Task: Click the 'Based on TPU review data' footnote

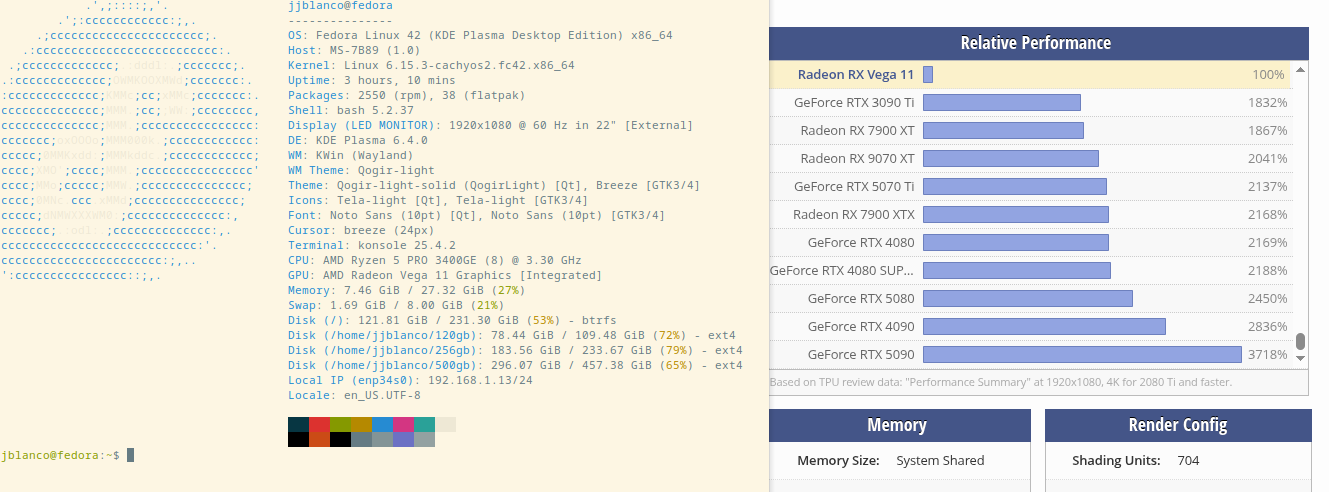Action: click(1000, 382)
